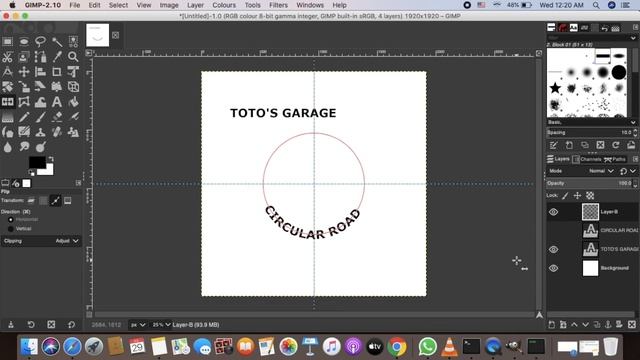Choose the Text tool
The width and height of the screenshot is (640, 360).
pyautogui.click(x=57, y=102)
